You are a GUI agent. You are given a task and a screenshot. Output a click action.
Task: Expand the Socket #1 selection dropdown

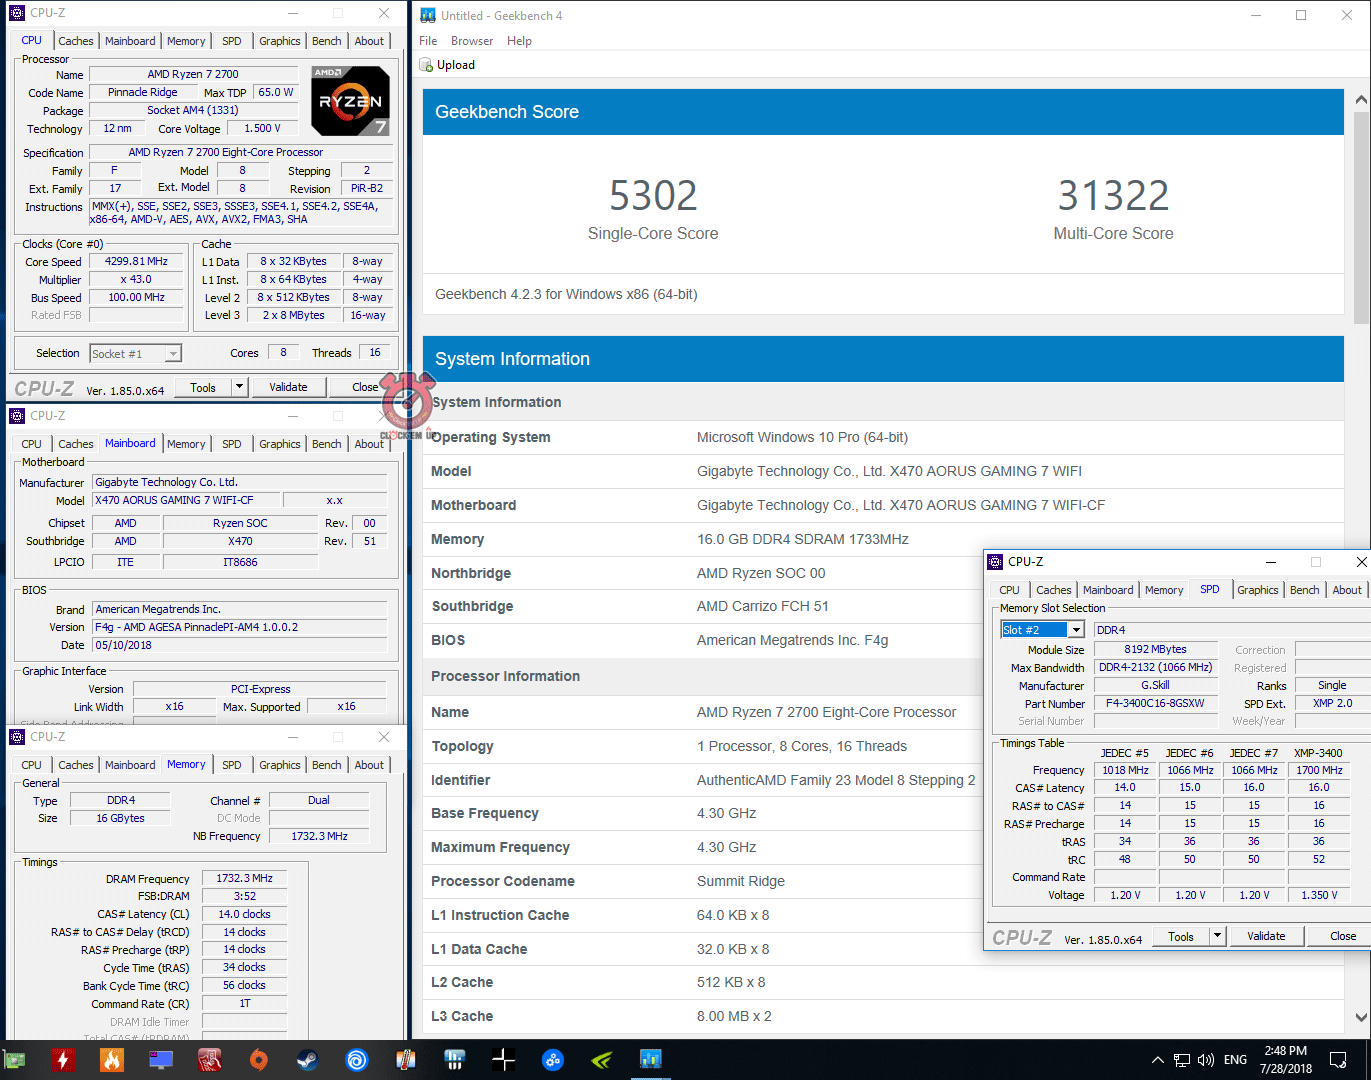pyautogui.click(x=173, y=354)
